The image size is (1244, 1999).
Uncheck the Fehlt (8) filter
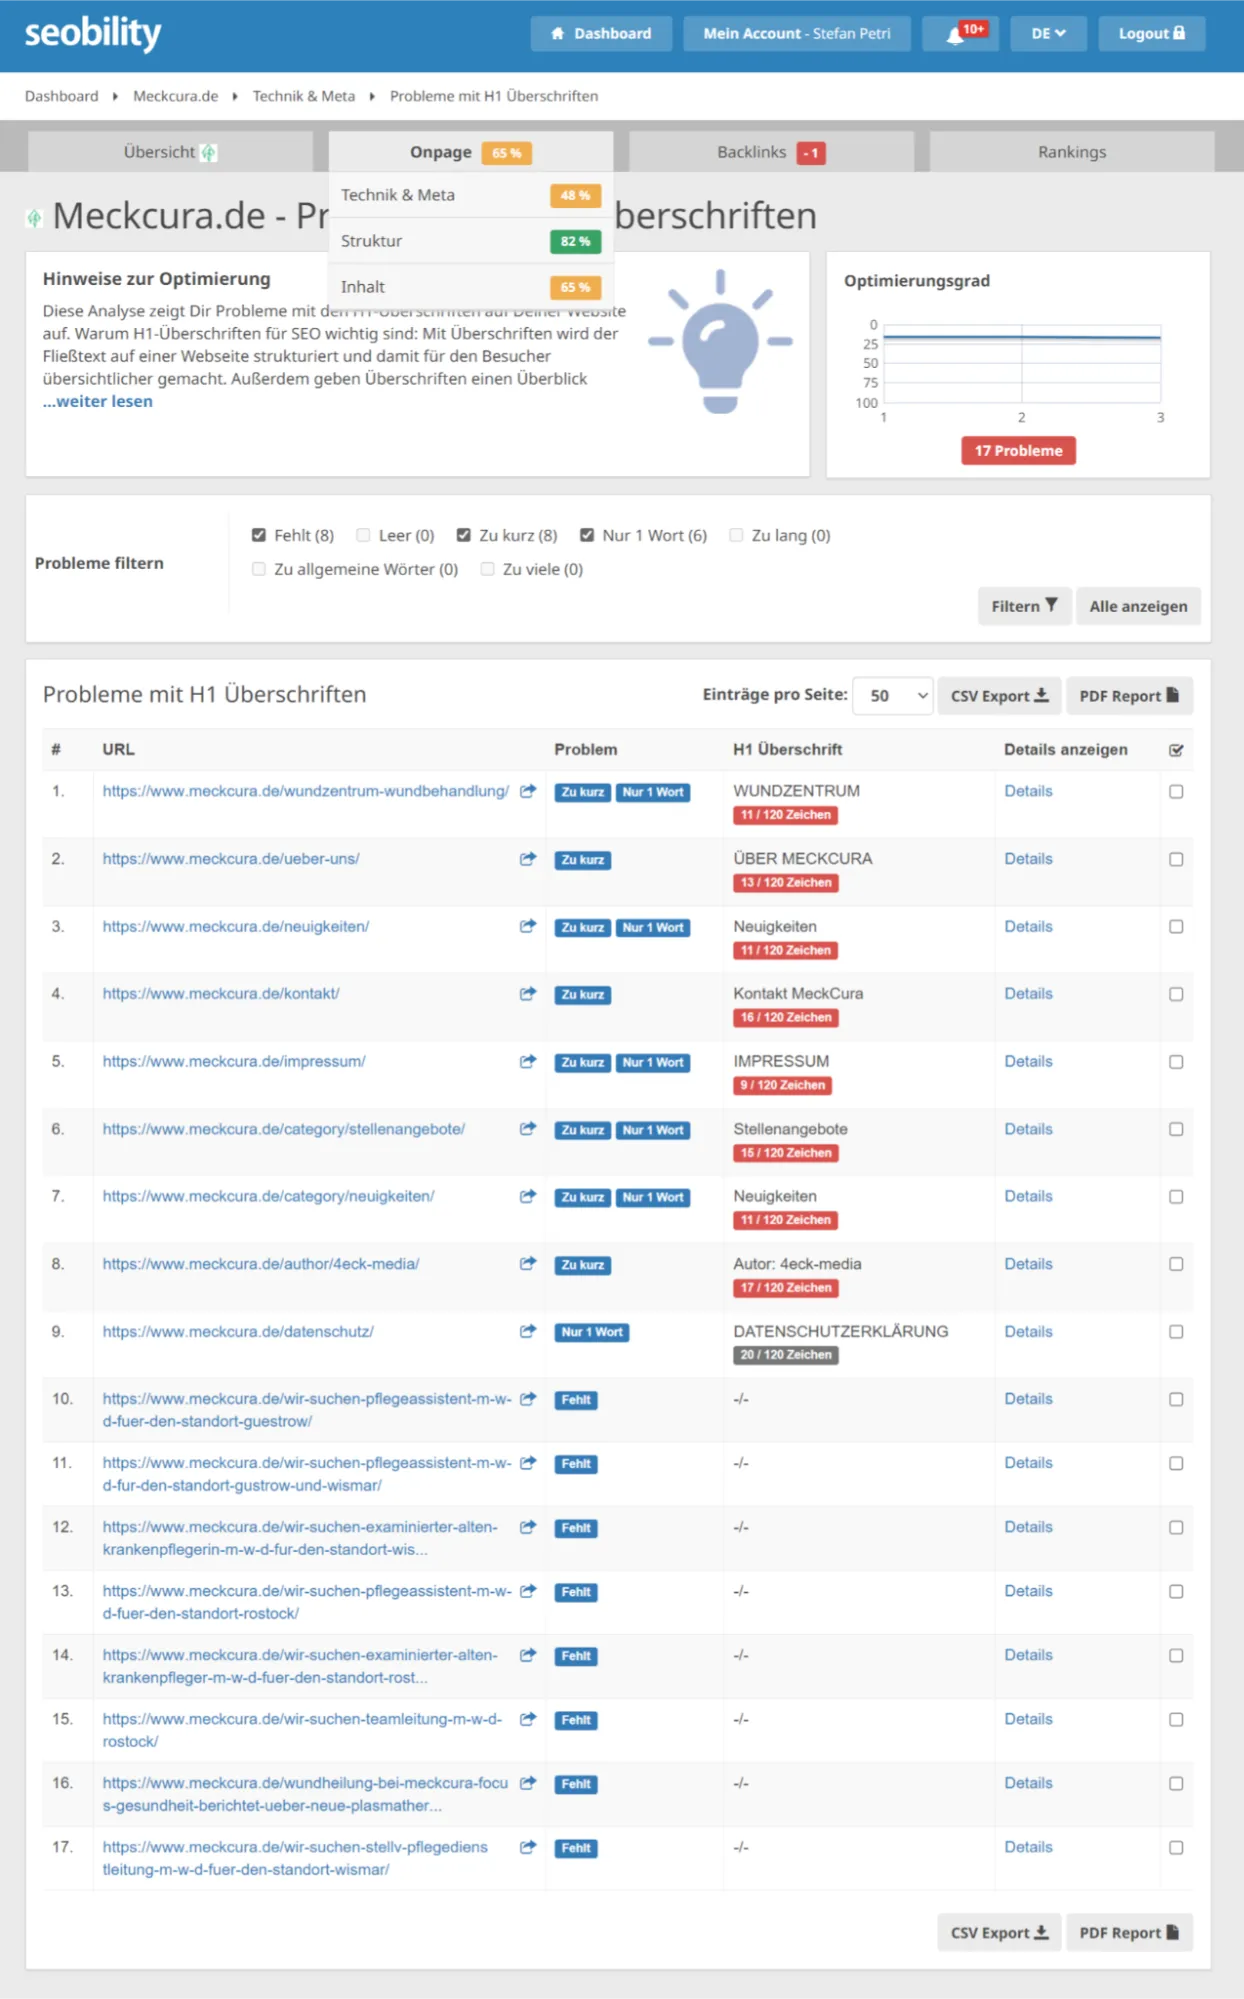pyautogui.click(x=259, y=535)
